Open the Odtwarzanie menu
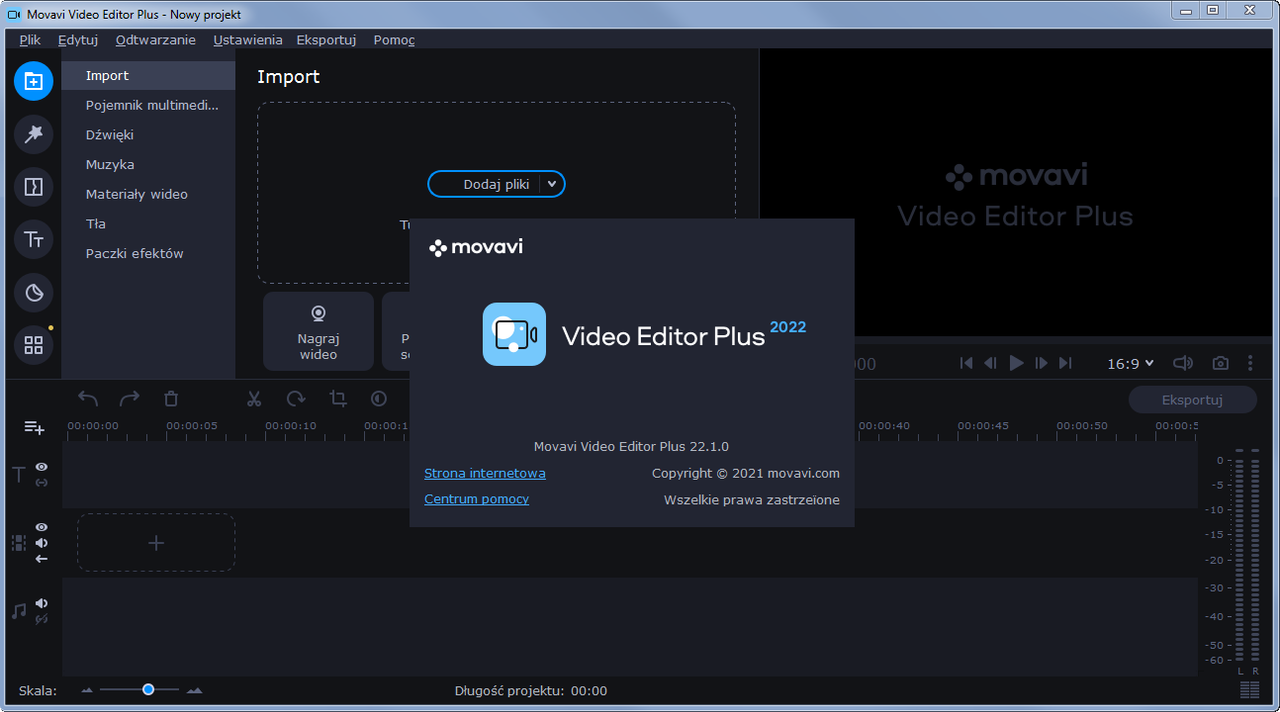This screenshot has width=1280, height=712. point(156,40)
